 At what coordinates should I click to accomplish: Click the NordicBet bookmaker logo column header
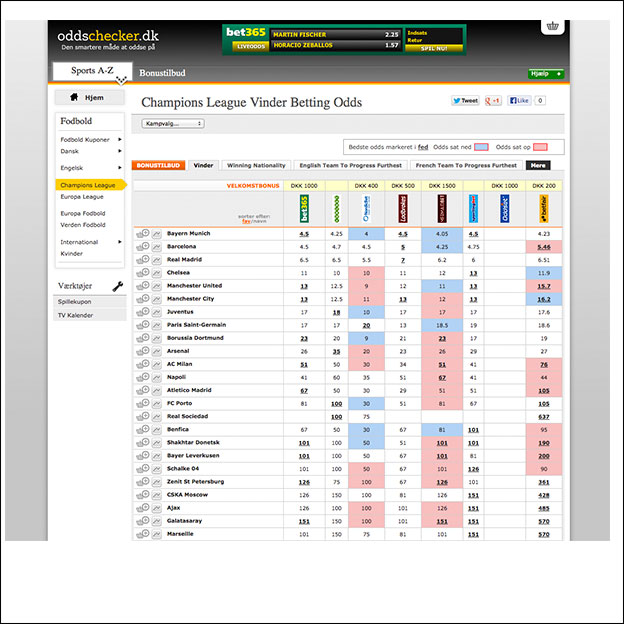[366, 209]
